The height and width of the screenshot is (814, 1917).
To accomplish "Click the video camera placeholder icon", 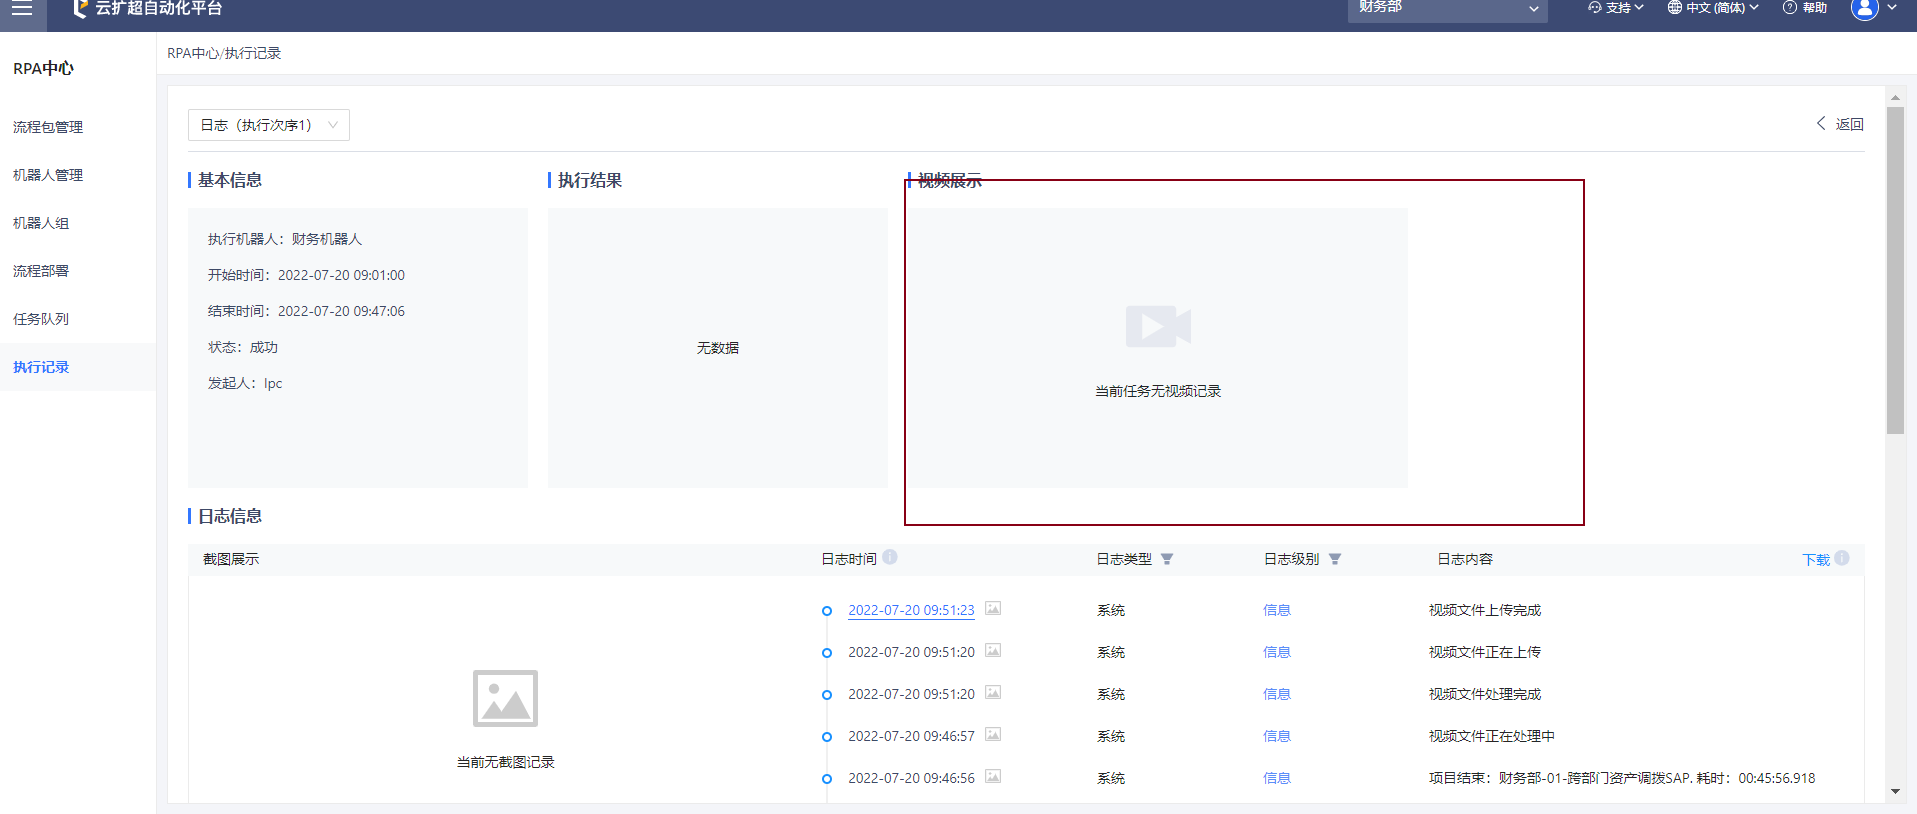I will tap(1157, 326).
